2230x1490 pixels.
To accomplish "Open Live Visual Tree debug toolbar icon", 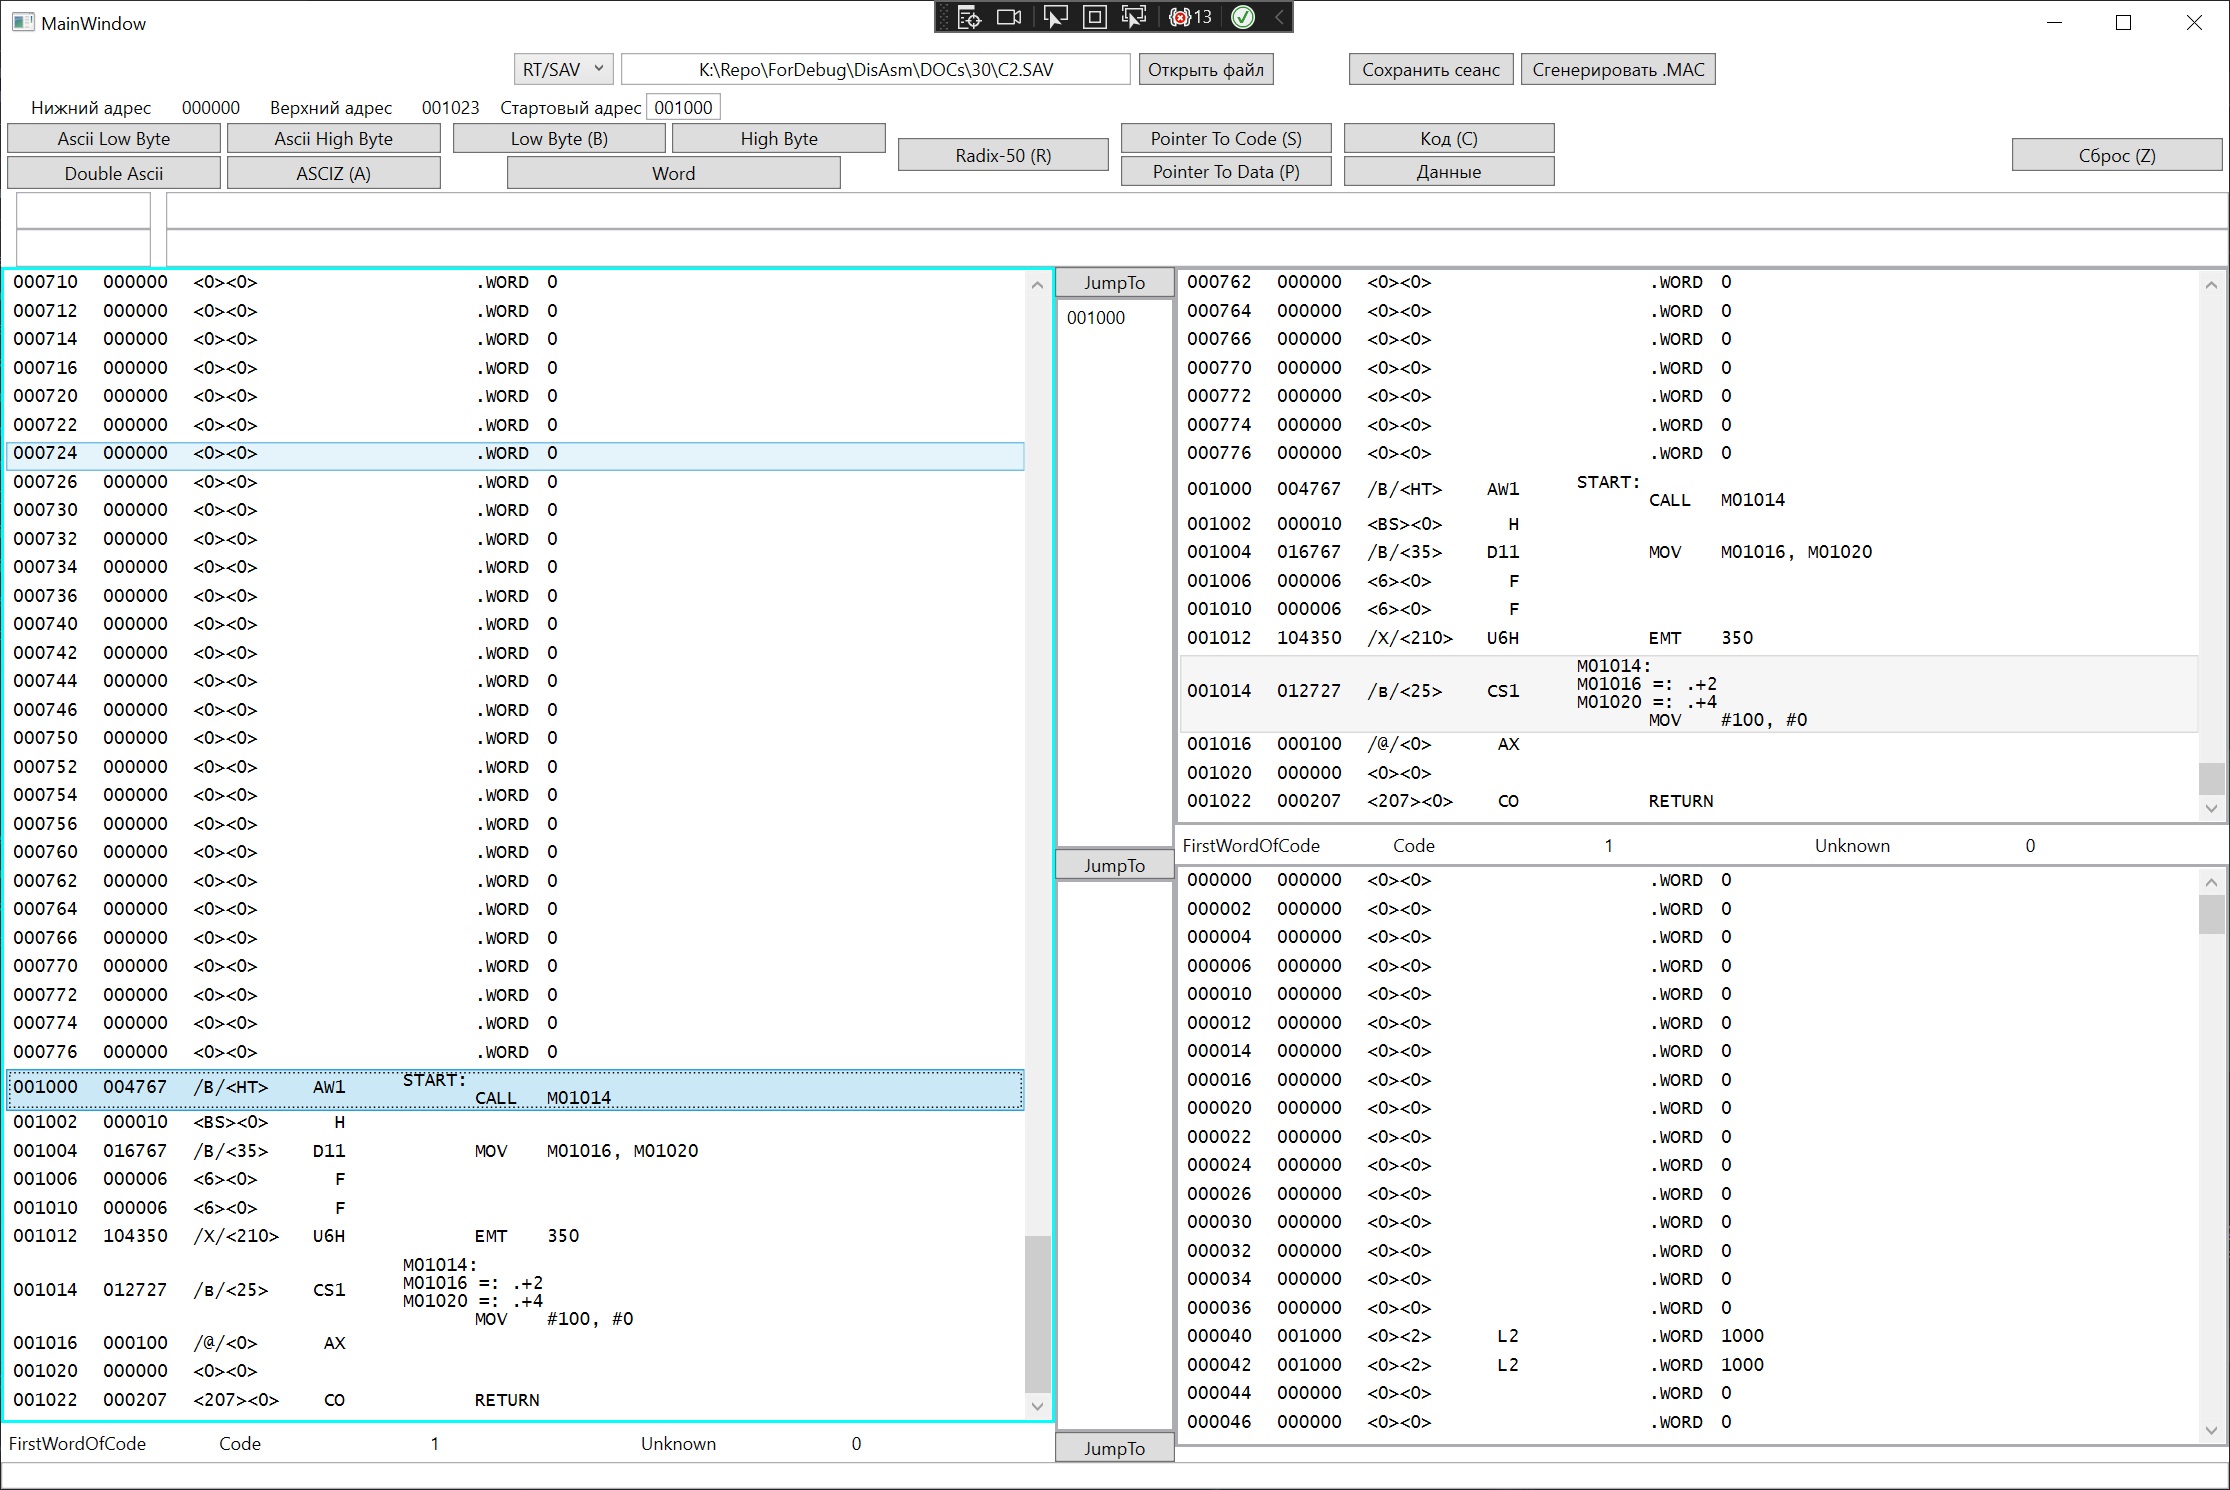I will (x=969, y=17).
